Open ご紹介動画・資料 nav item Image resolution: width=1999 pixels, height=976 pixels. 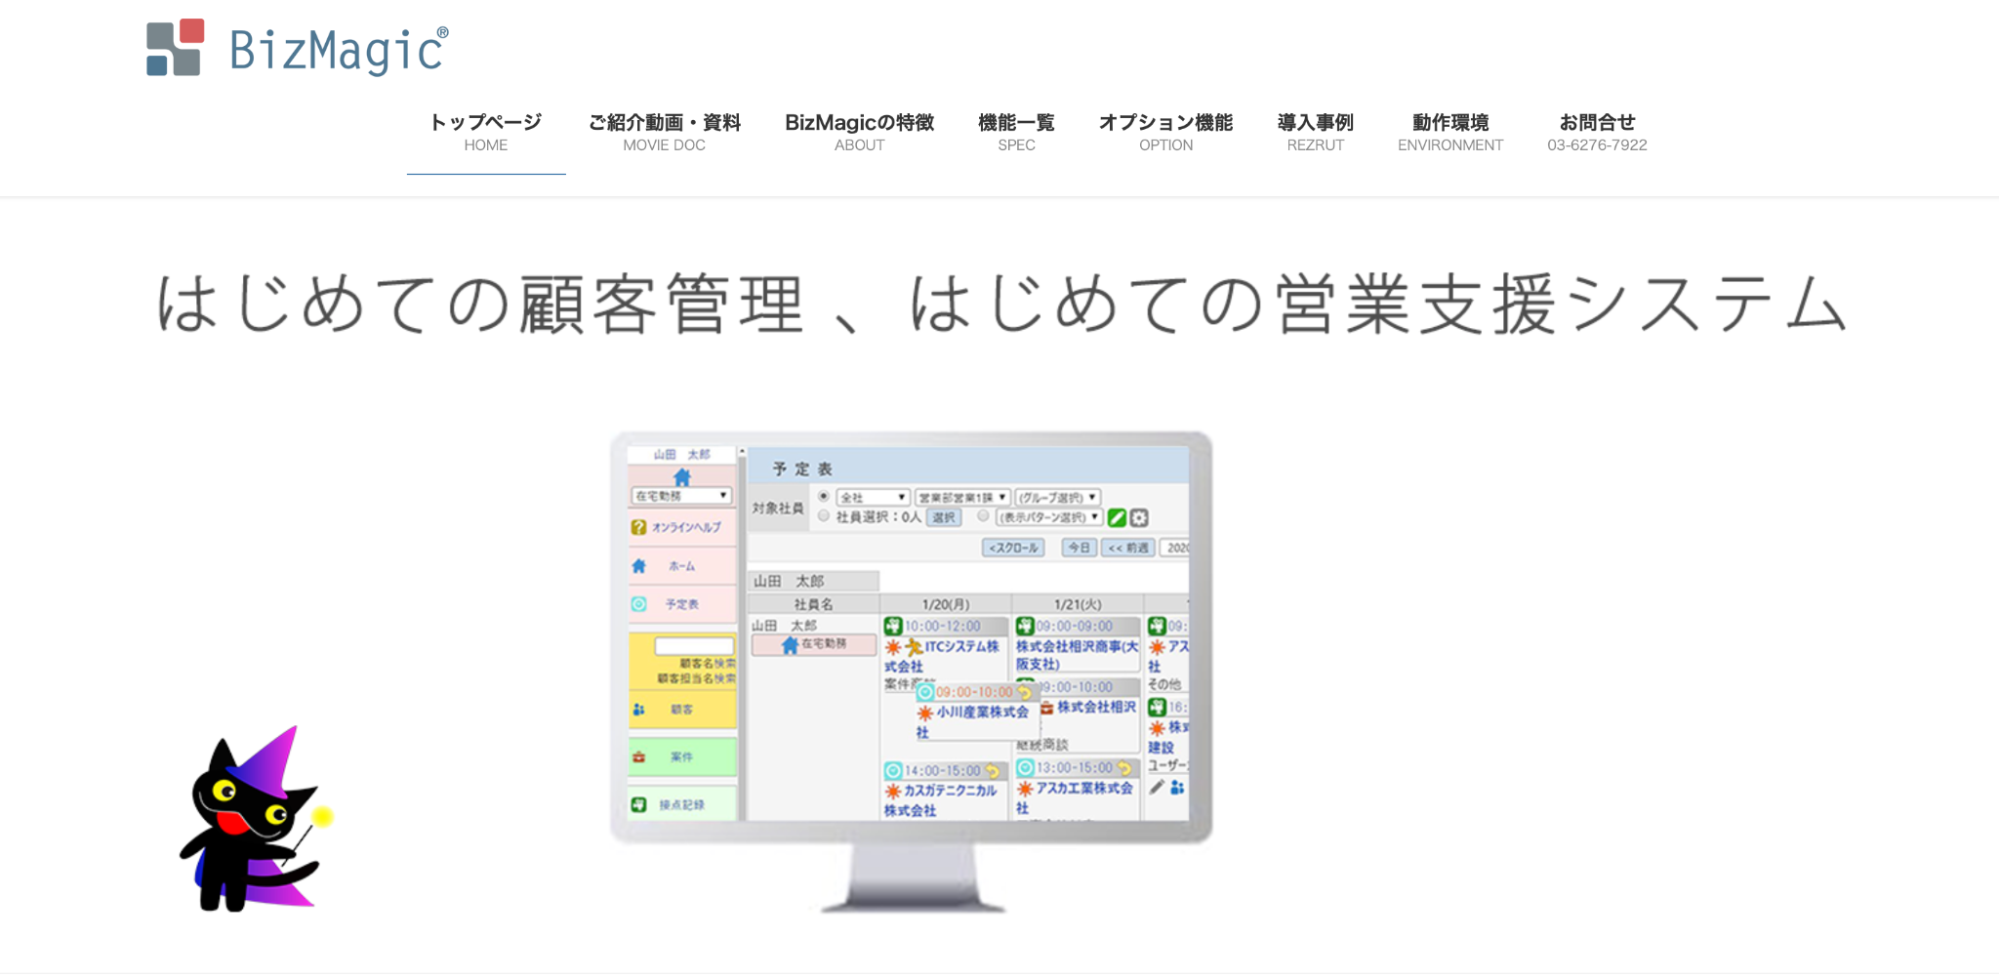664,132
